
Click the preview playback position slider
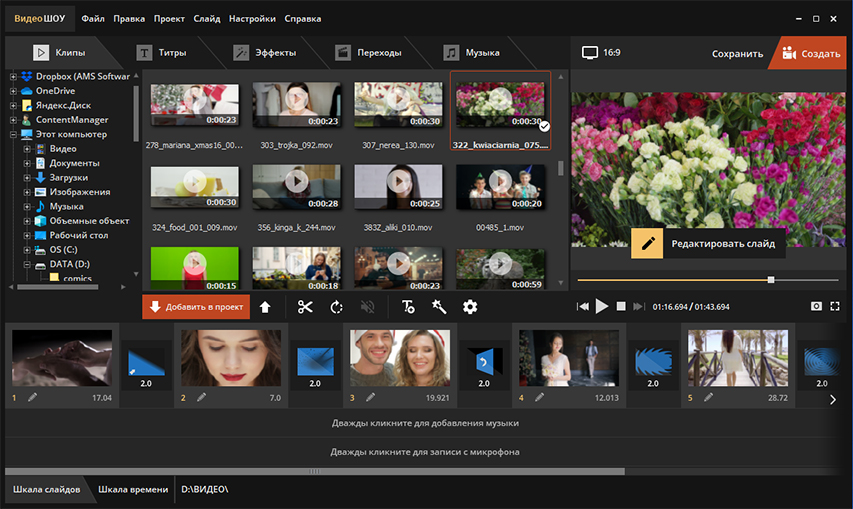pyautogui.click(x=771, y=280)
